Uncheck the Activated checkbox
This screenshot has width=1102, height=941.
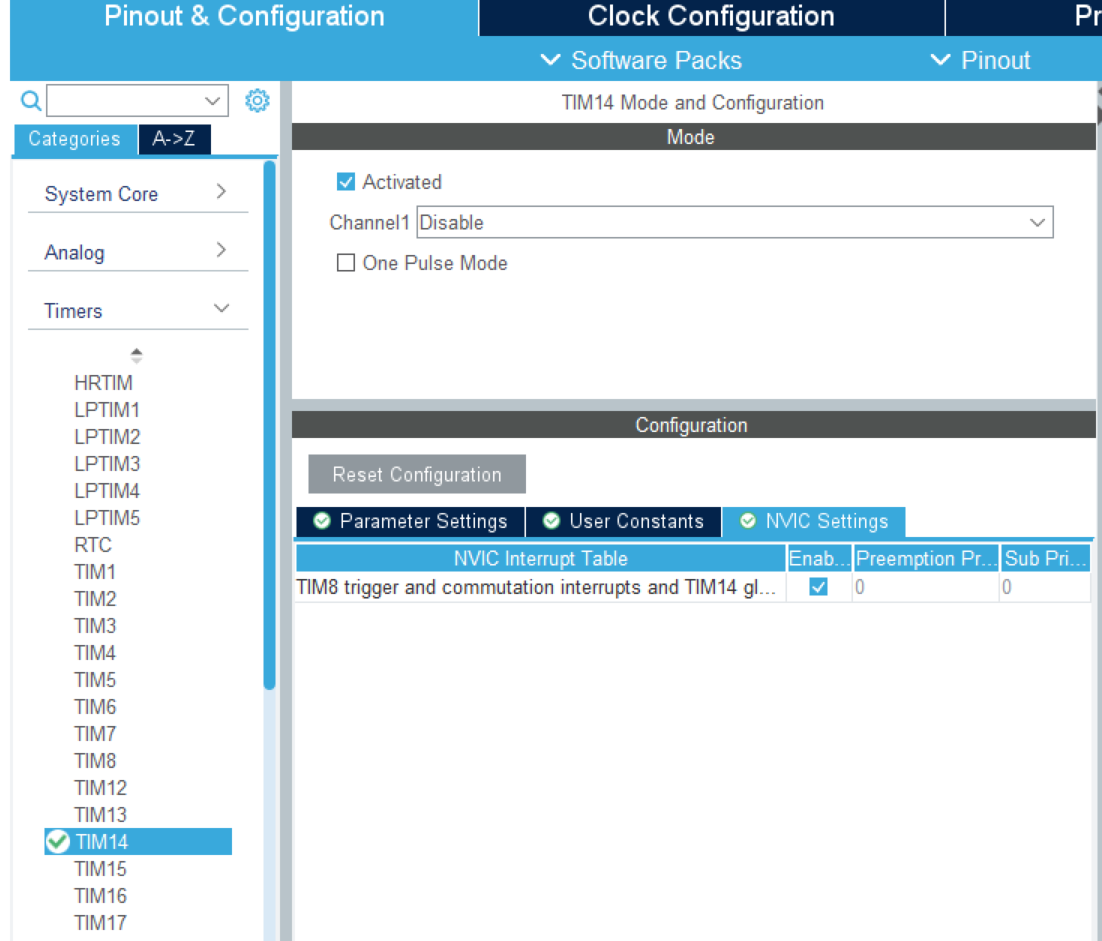point(346,182)
